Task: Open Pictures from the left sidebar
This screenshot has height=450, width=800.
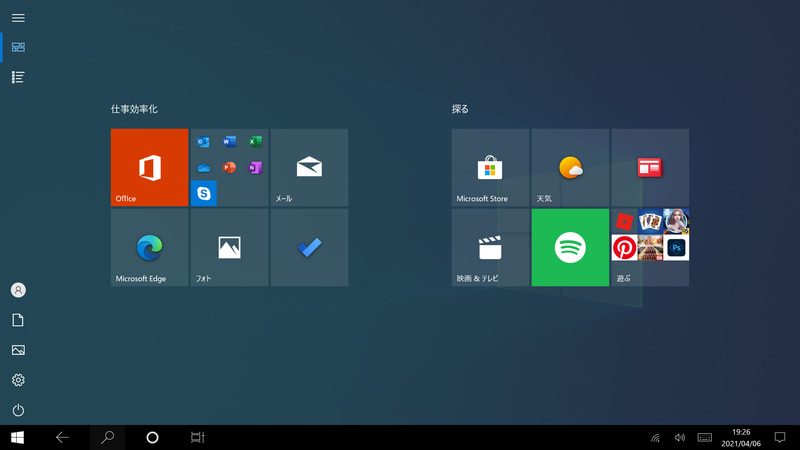Action: (18, 350)
